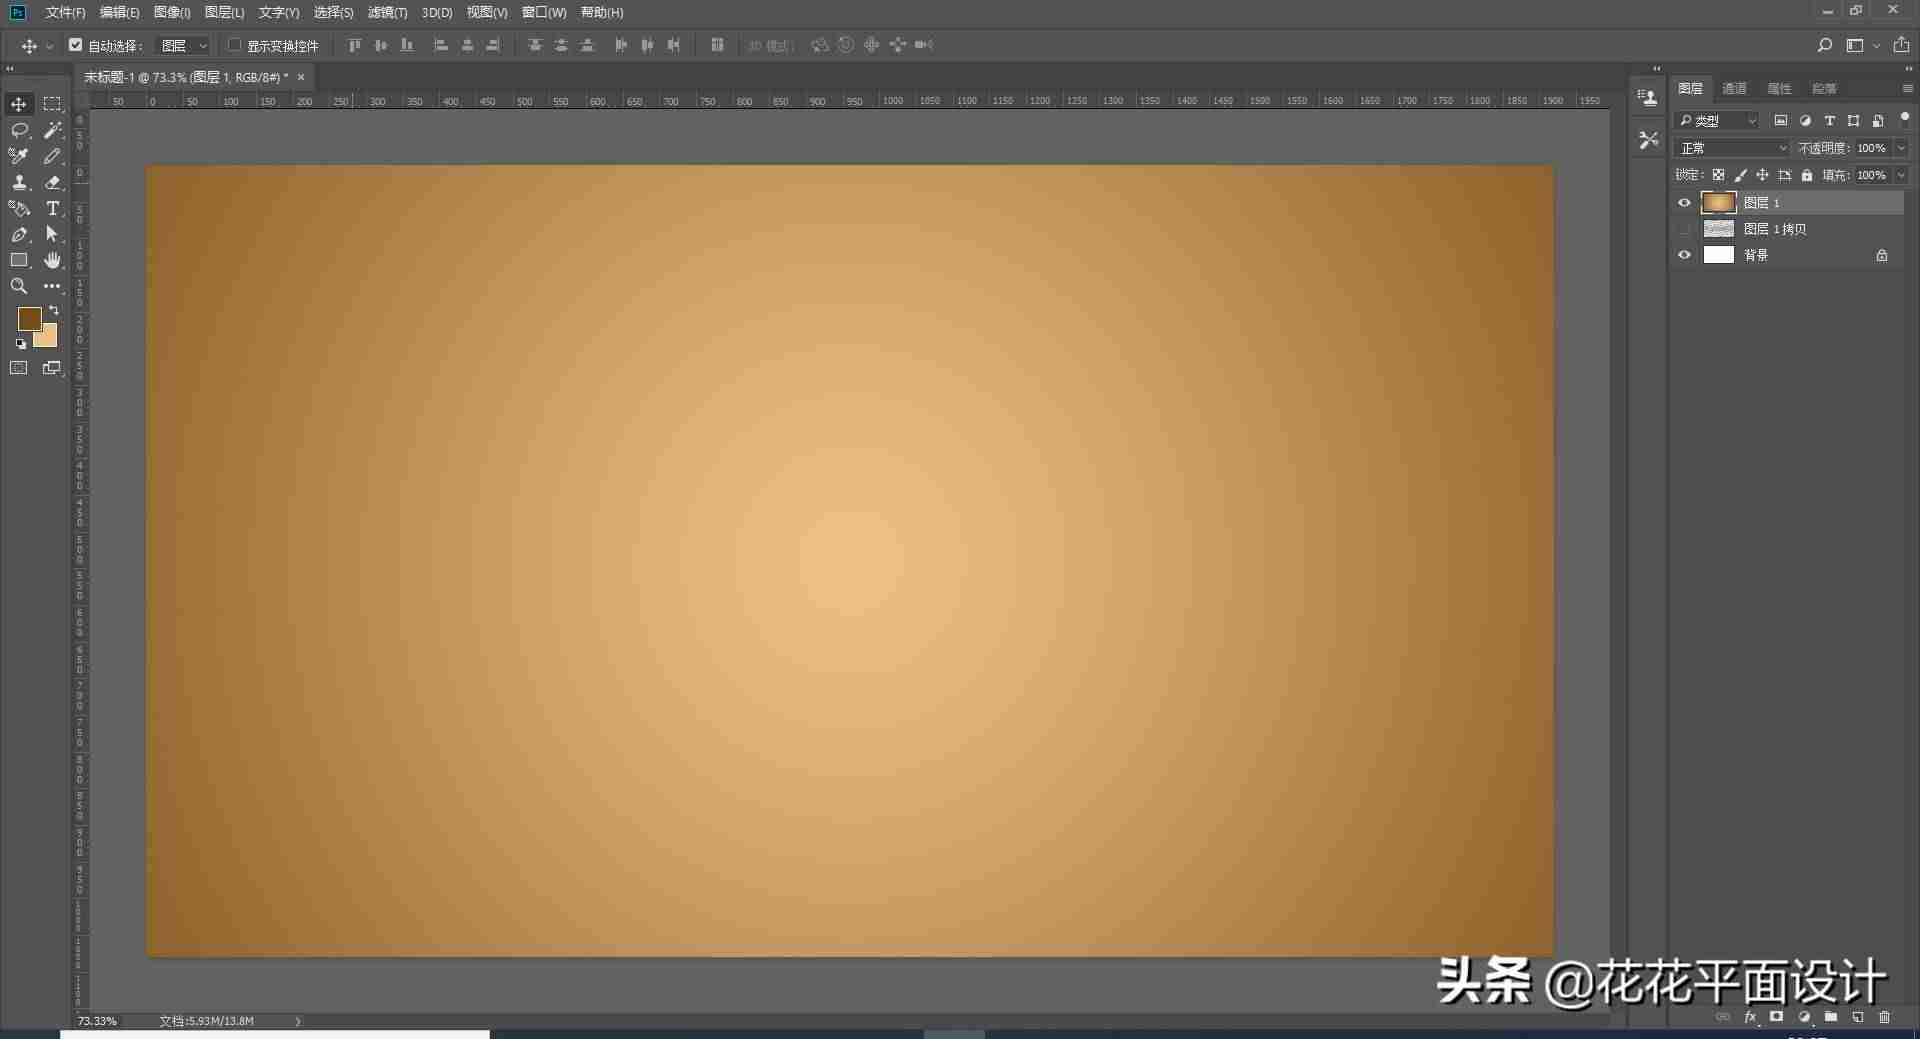Select the Magic Wand tool
This screenshot has width=1920, height=1039.
pyautogui.click(x=52, y=130)
